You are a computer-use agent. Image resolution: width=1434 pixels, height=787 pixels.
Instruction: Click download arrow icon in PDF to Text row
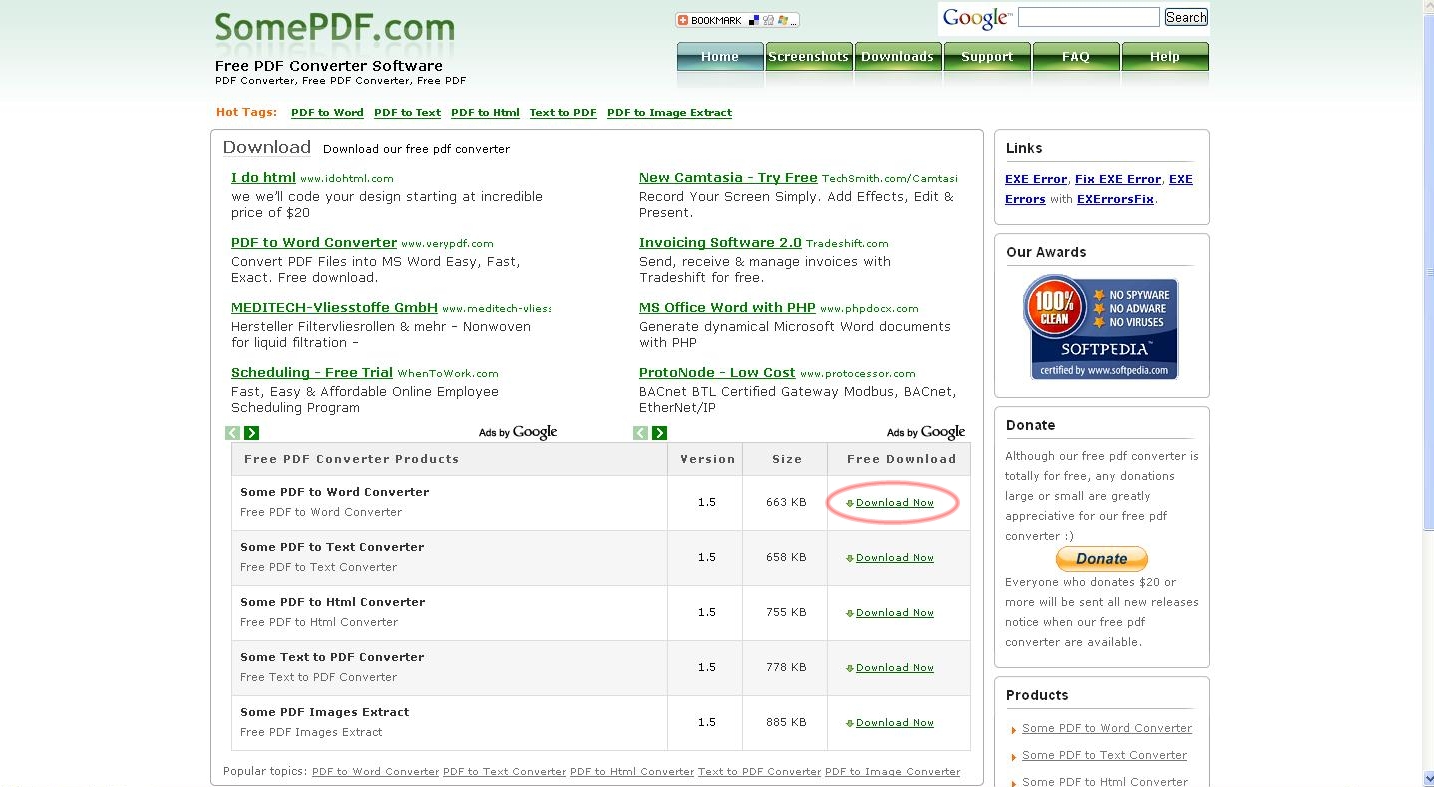click(x=850, y=558)
